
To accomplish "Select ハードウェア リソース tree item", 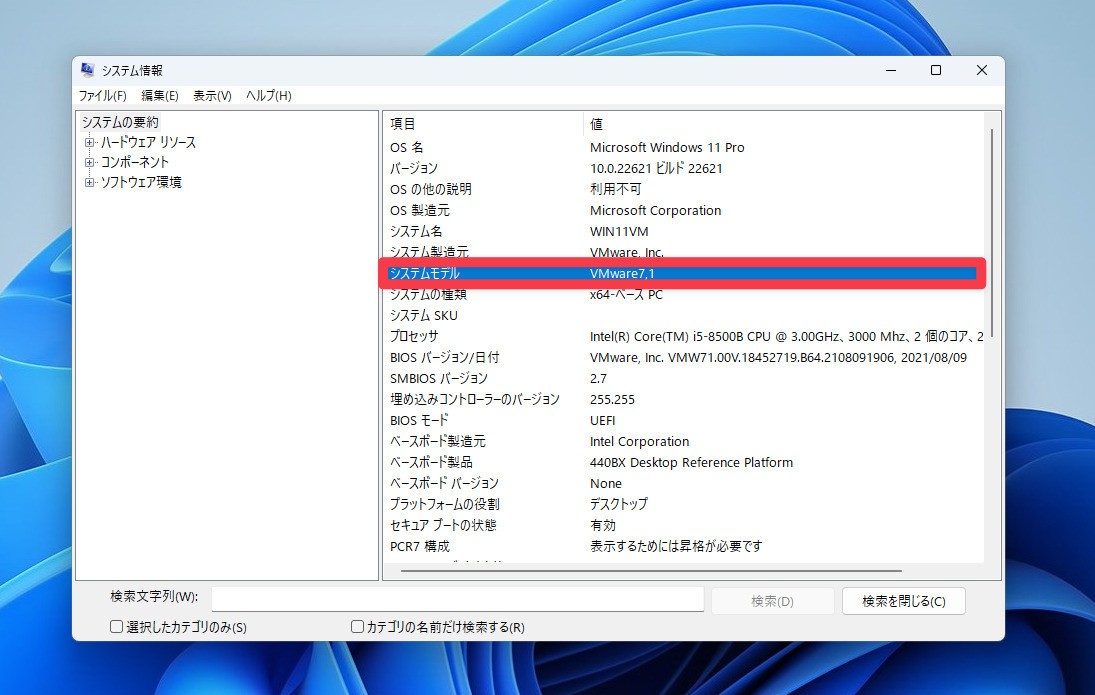I will [x=148, y=142].
